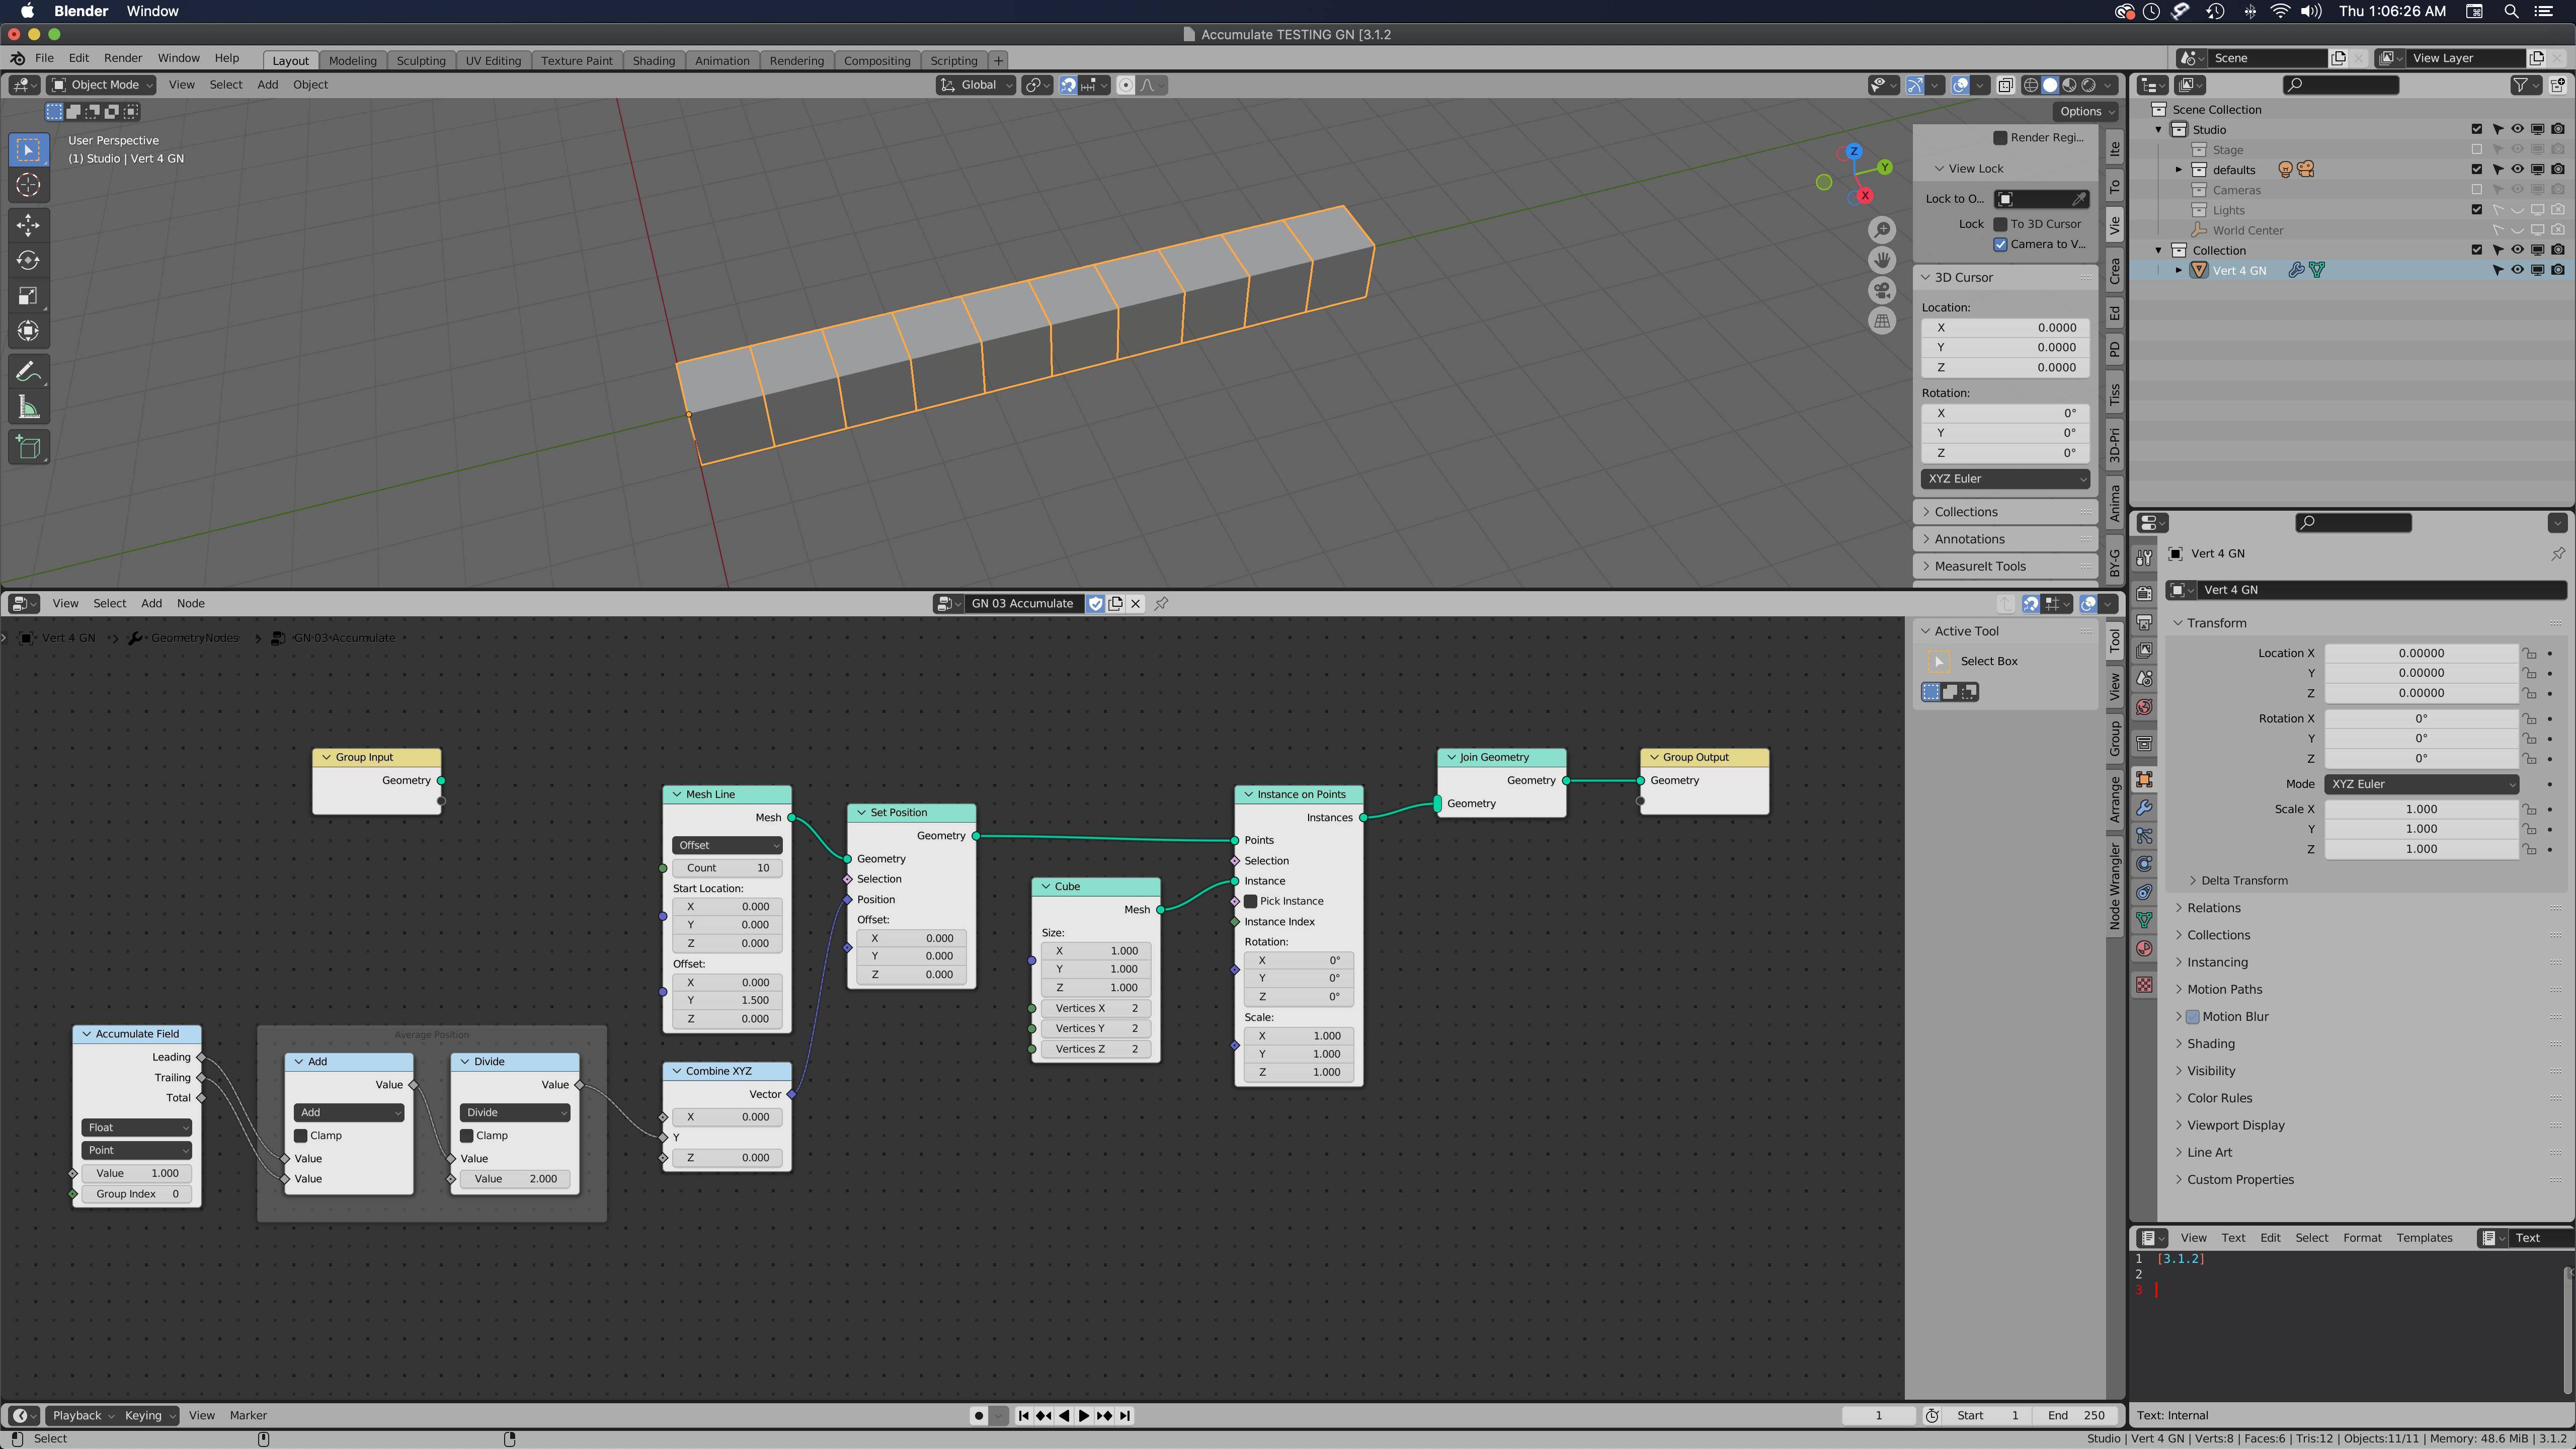Viewport: 2576px width, 1449px height.
Task: Click the Divide node Value 2.000 field
Action: pos(515,1179)
